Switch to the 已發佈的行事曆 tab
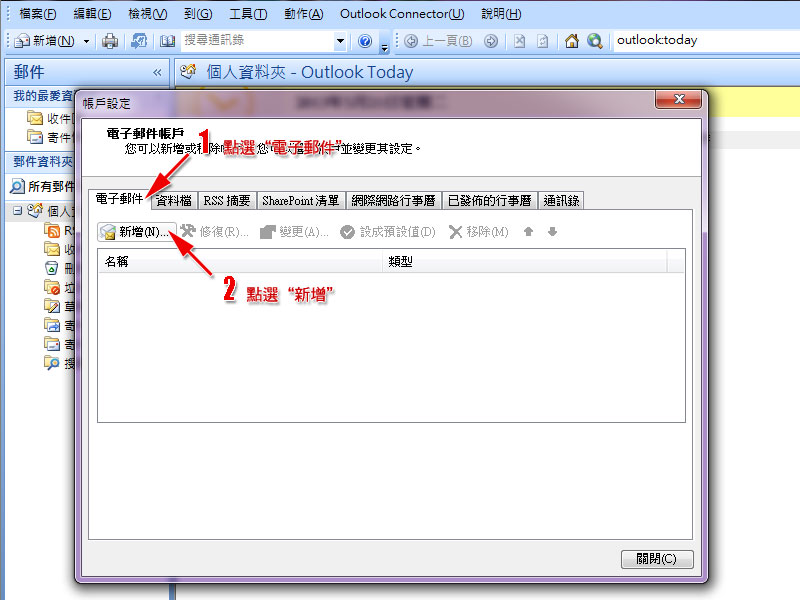The image size is (800, 600). [490, 201]
